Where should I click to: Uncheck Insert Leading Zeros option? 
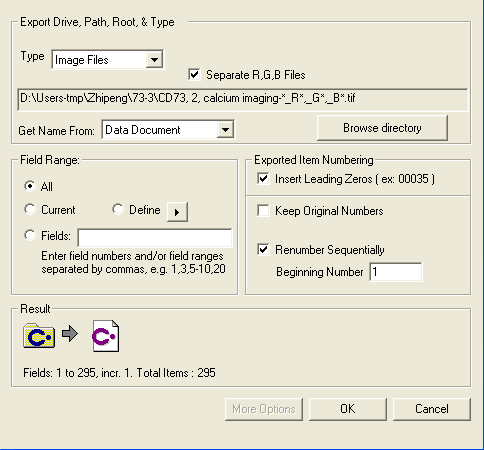tap(263, 179)
